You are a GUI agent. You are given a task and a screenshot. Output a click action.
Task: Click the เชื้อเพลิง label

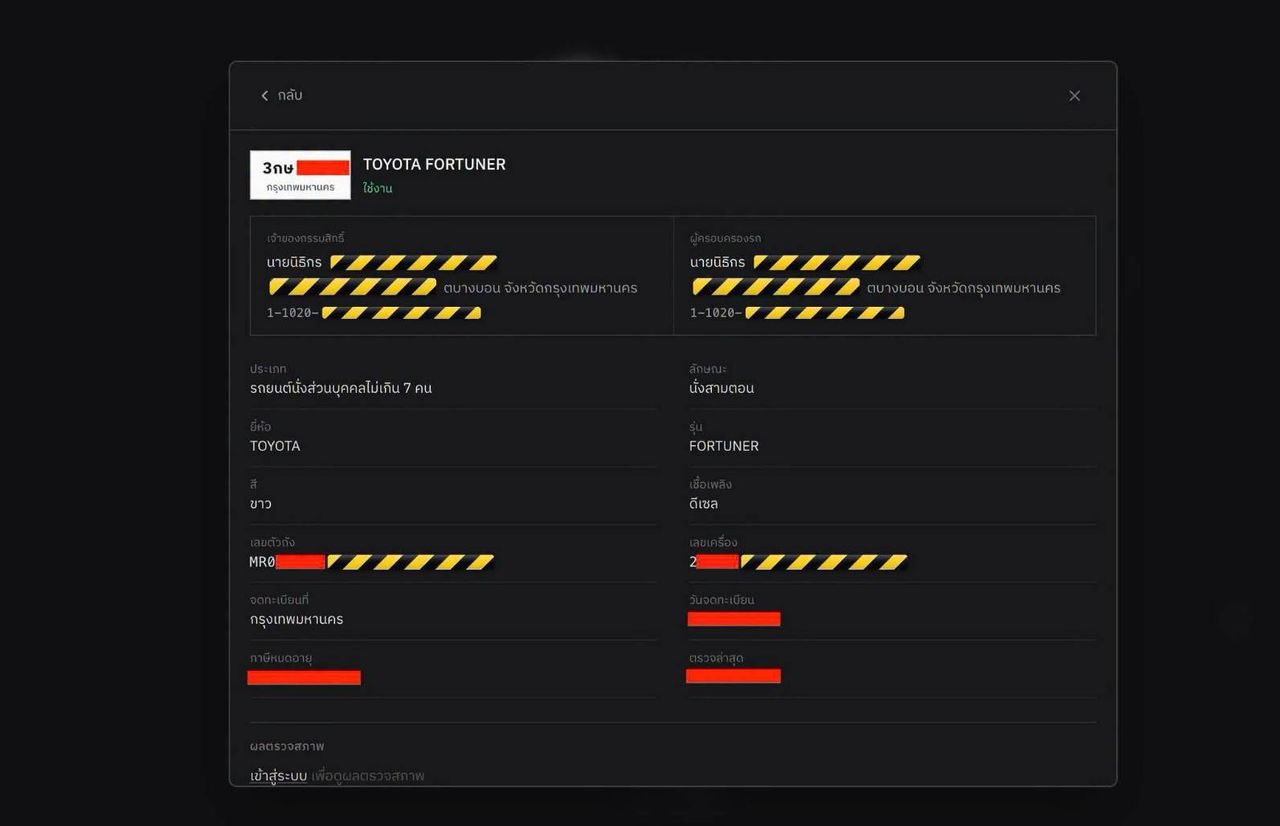click(710, 484)
